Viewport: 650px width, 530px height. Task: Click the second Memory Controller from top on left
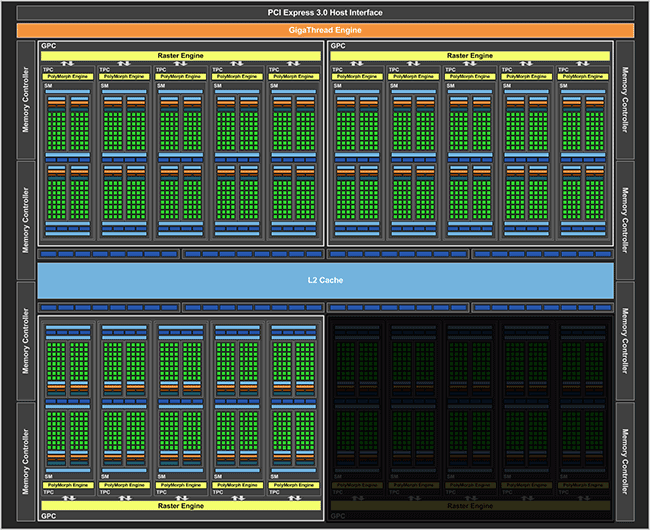pos(26,220)
